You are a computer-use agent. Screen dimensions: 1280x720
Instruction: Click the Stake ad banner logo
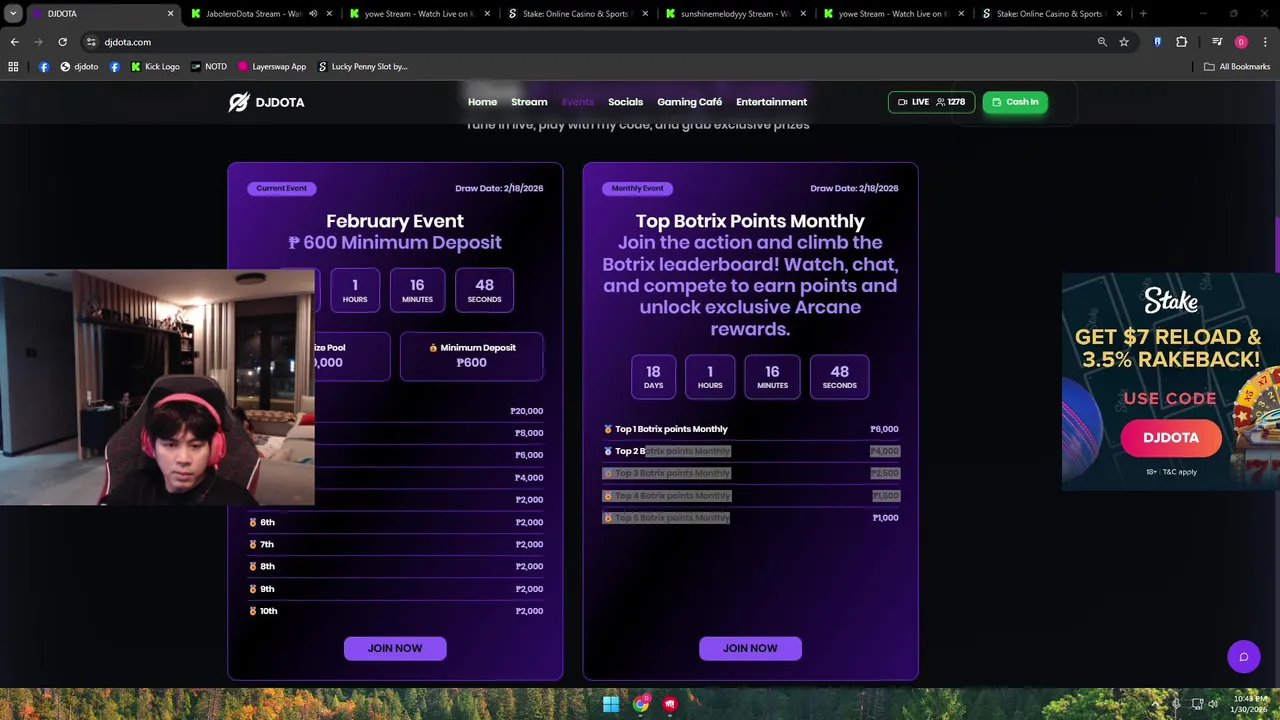point(1171,301)
